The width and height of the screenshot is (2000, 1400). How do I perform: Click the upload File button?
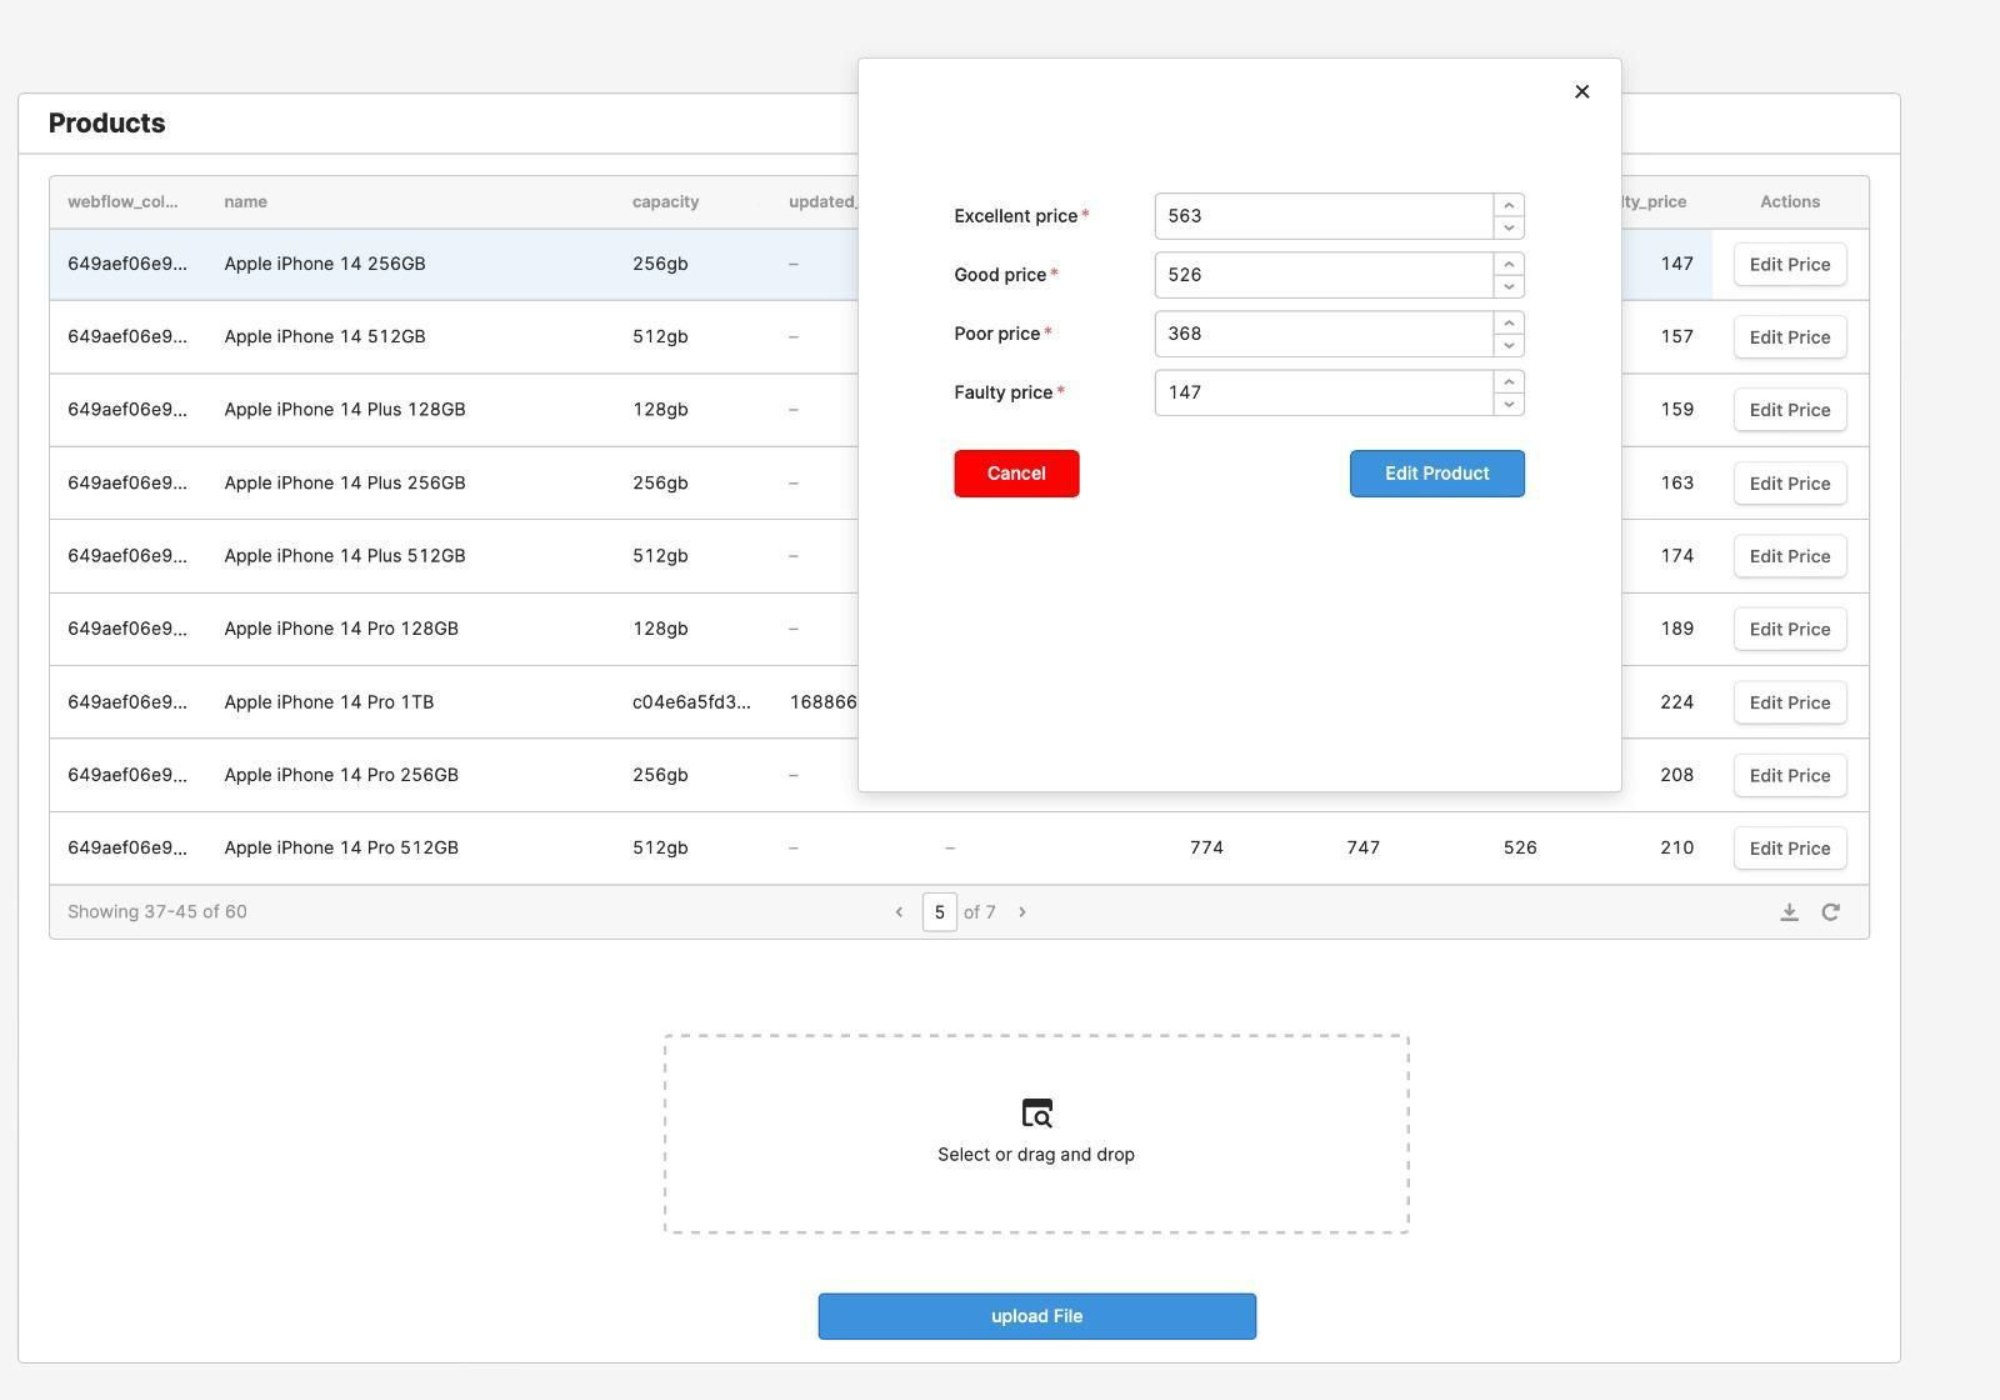1036,1316
